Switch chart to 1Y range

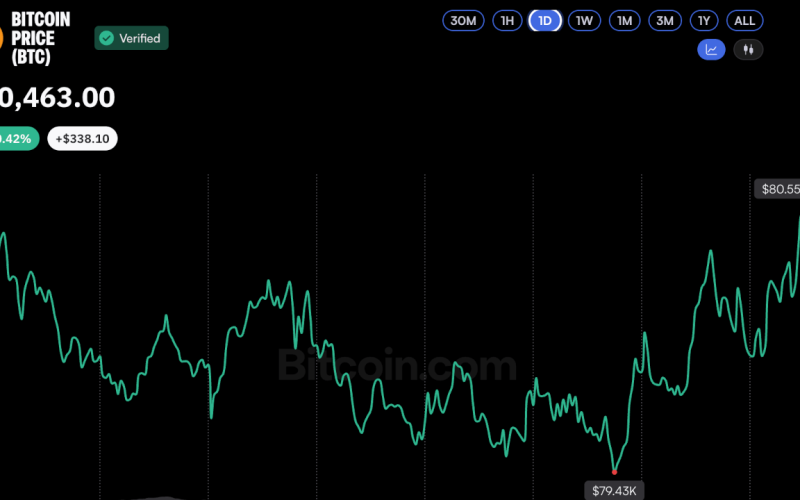(704, 21)
